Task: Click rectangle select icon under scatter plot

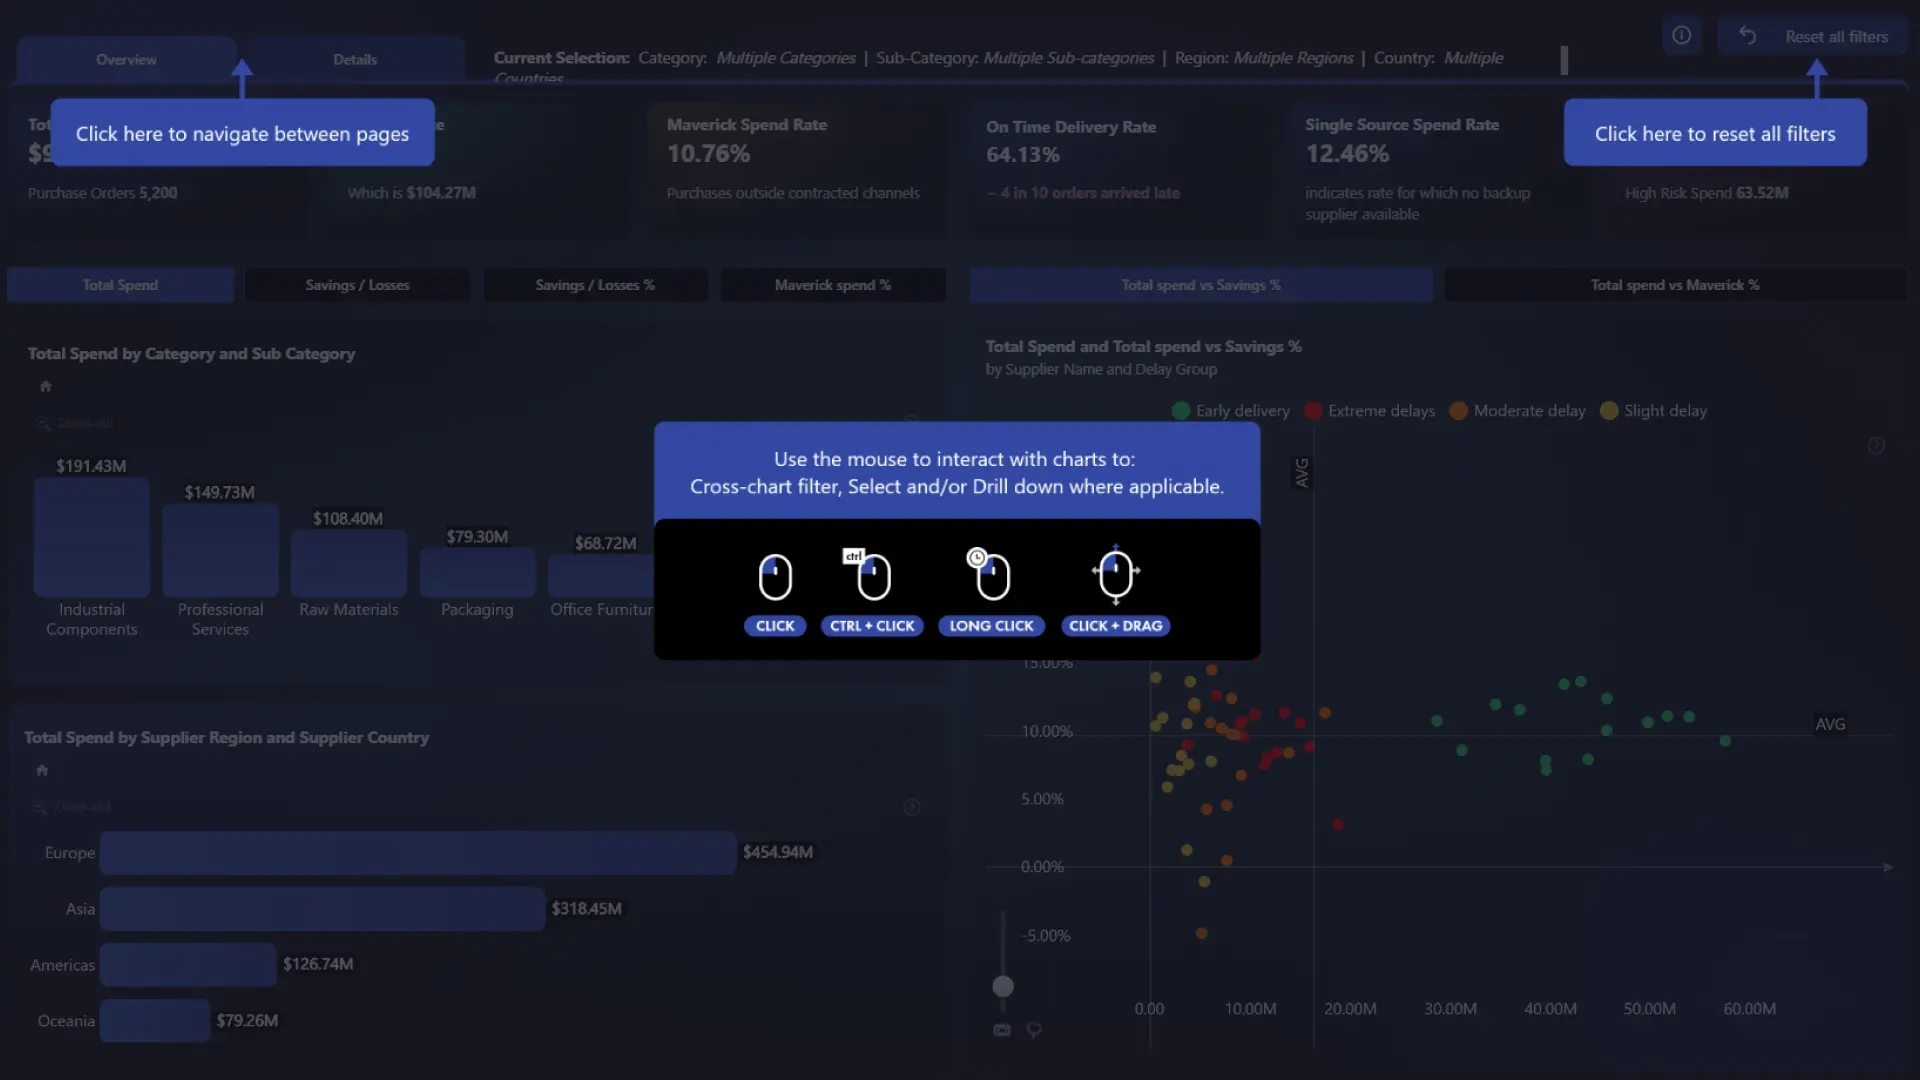Action: tap(1002, 1030)
